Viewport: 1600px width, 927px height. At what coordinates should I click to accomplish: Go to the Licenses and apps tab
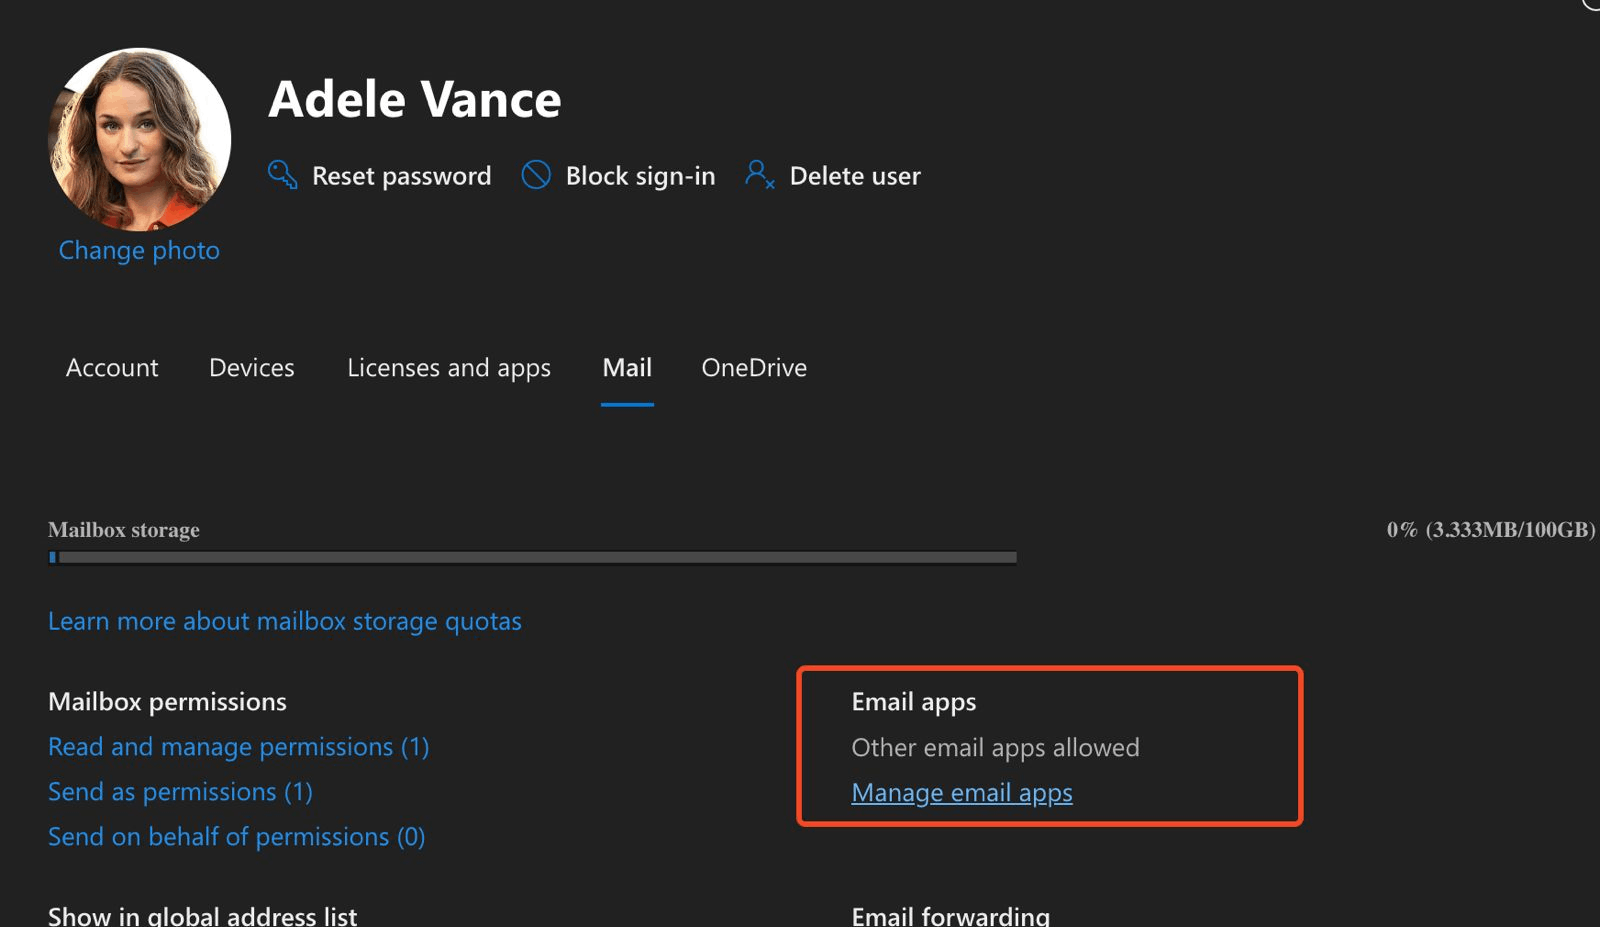(449, 368)
